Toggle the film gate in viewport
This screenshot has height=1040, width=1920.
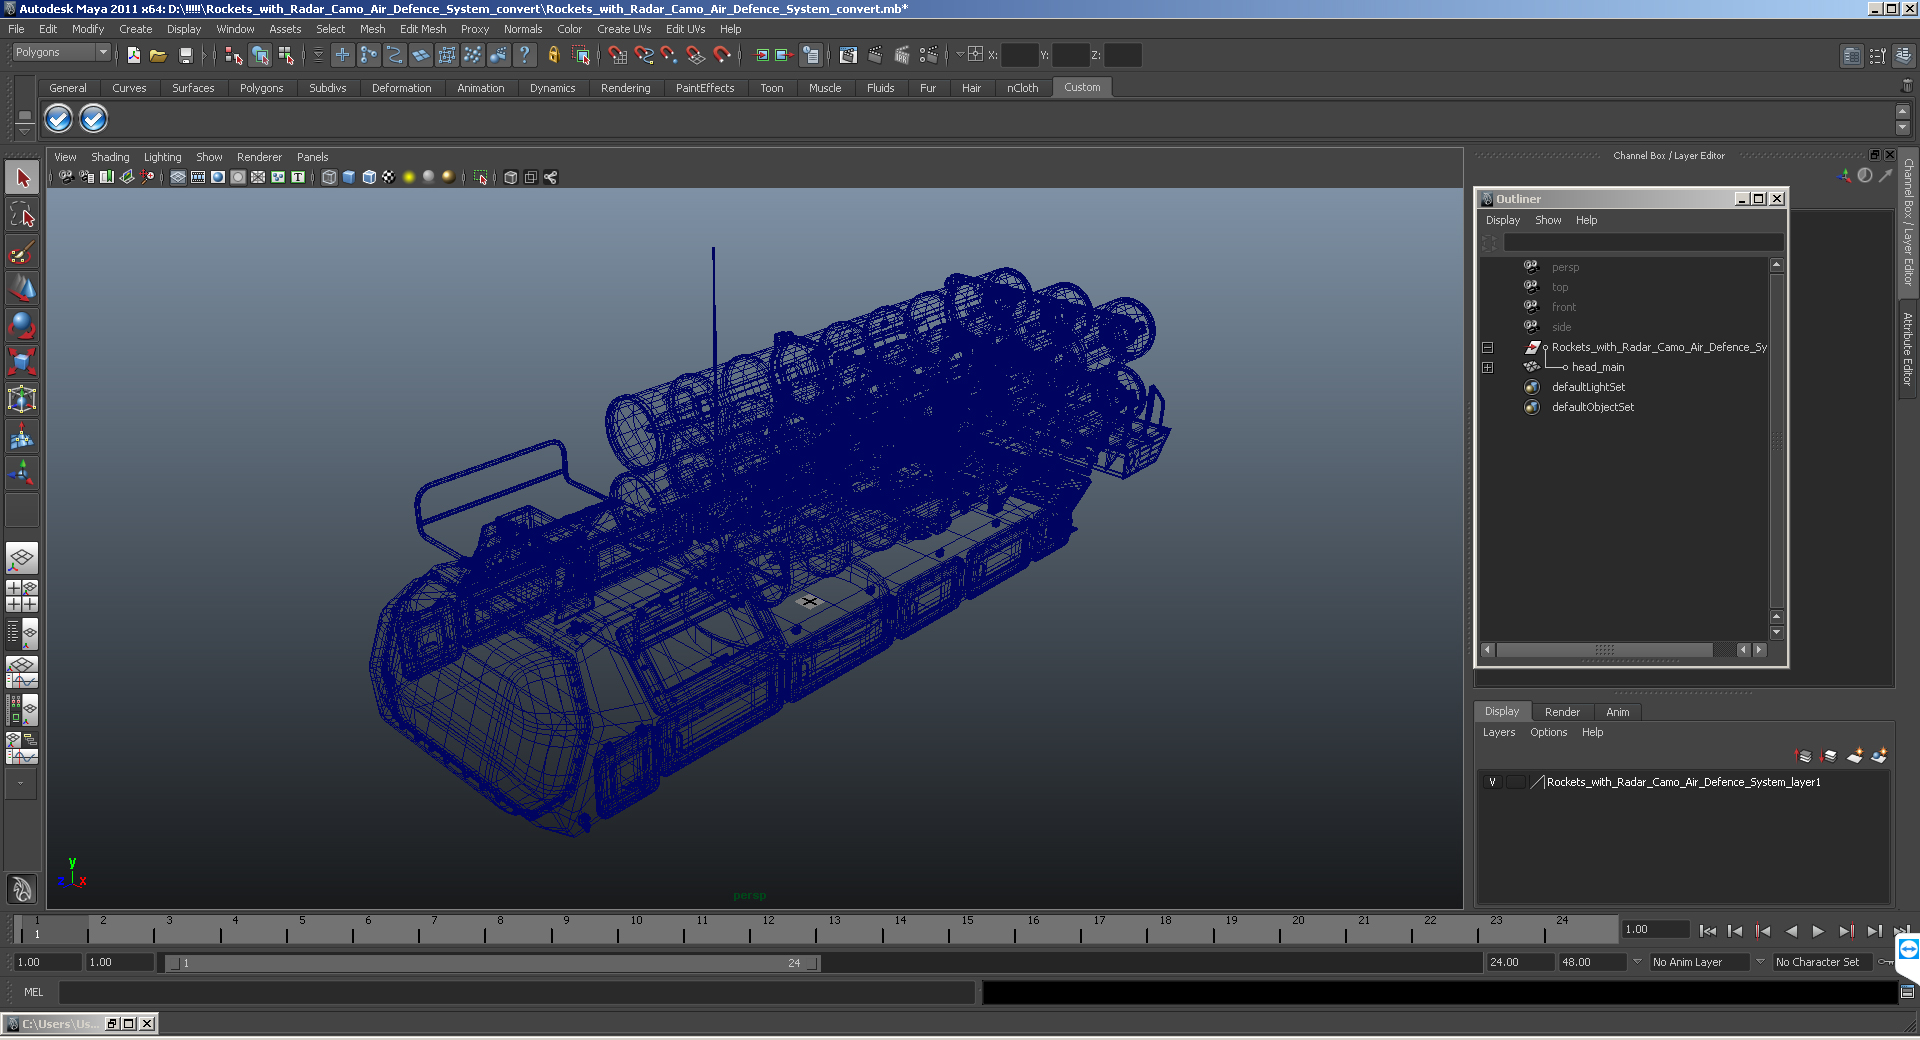[198, 177]
